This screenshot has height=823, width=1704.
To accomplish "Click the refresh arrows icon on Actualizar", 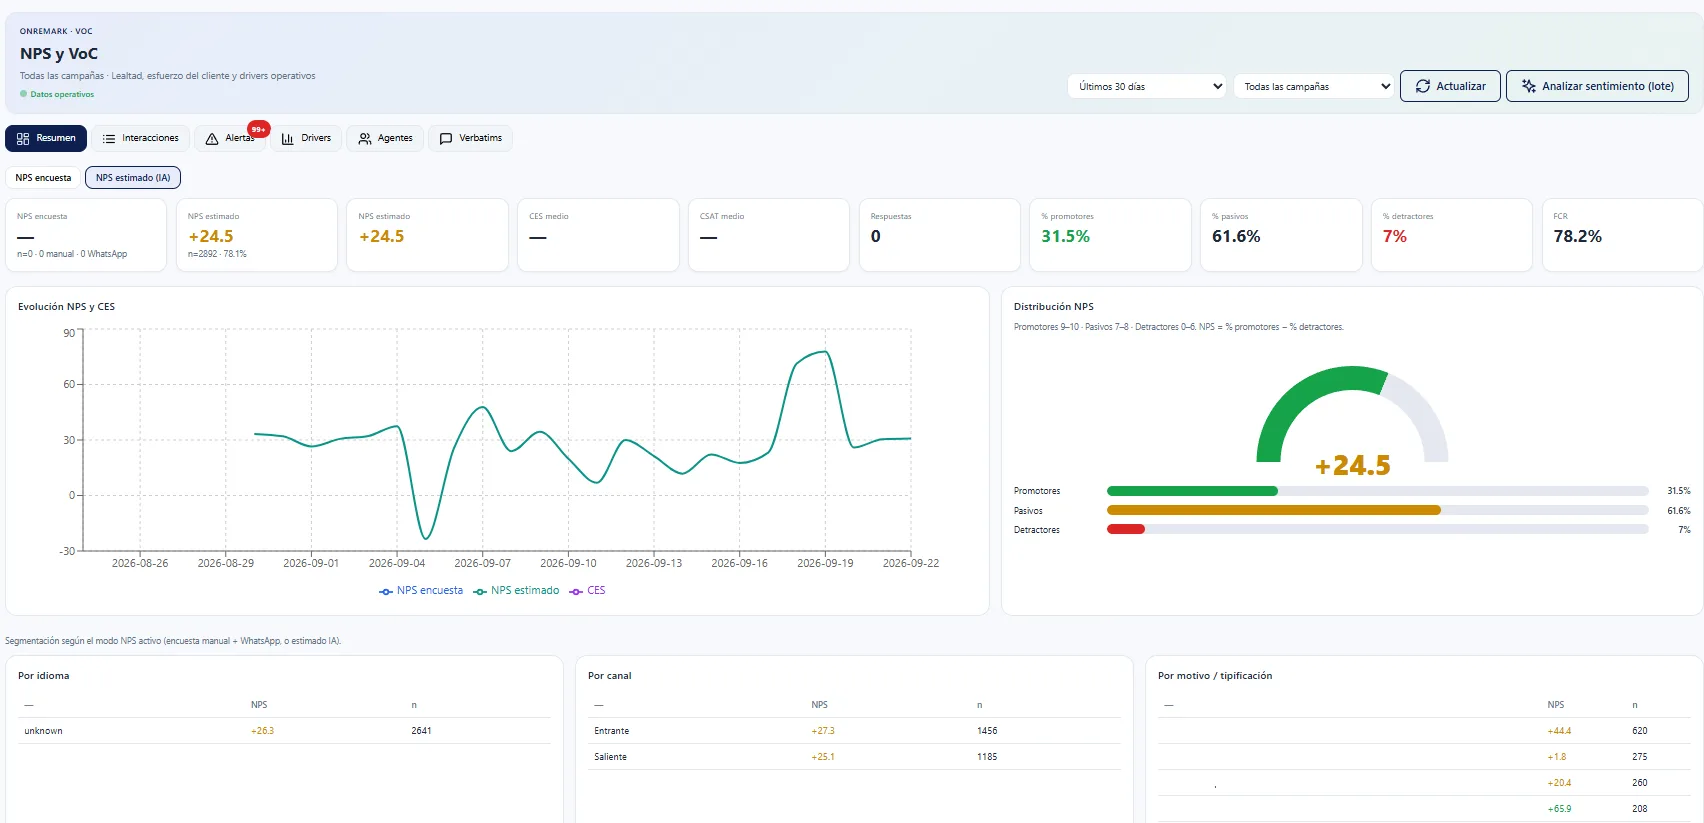I will [1423, 87].
